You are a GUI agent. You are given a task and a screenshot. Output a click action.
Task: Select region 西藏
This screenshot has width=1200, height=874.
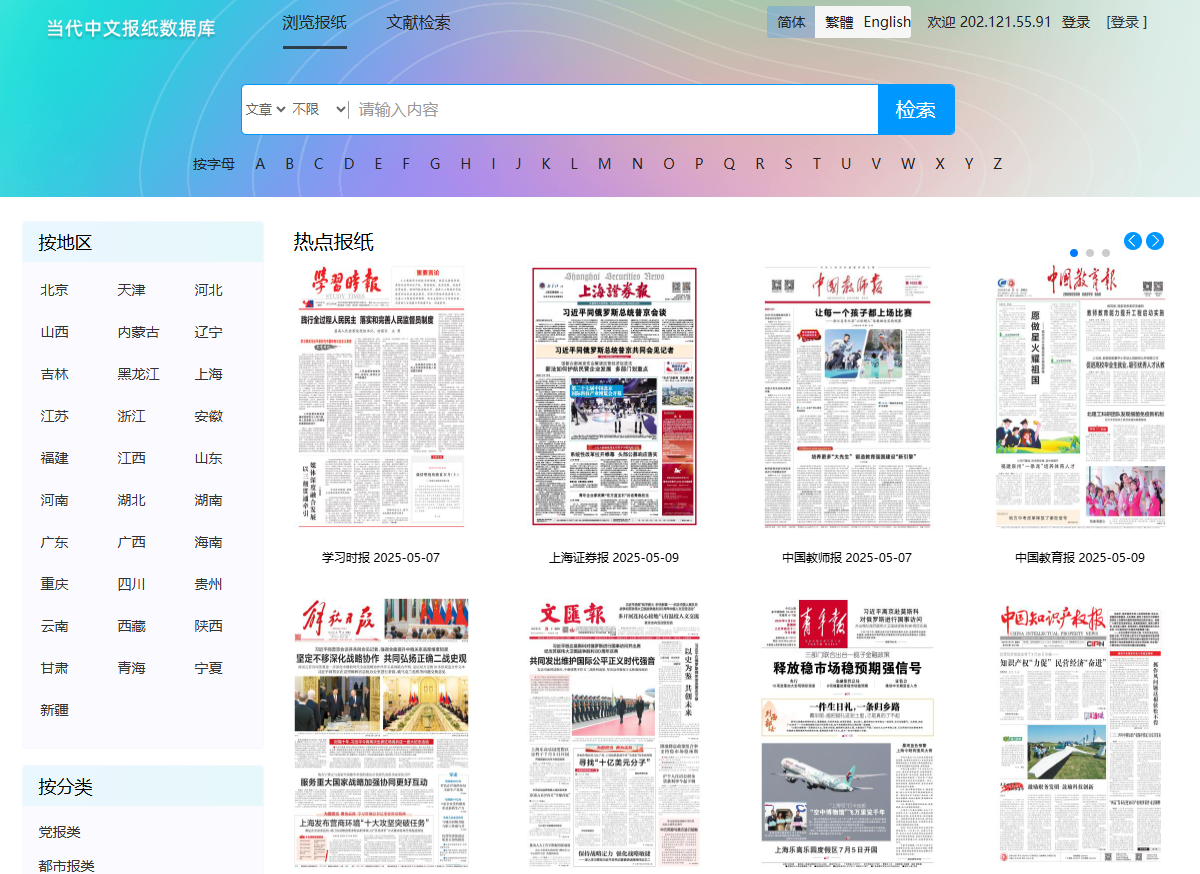pyautogui.click(x=131, y=626)
